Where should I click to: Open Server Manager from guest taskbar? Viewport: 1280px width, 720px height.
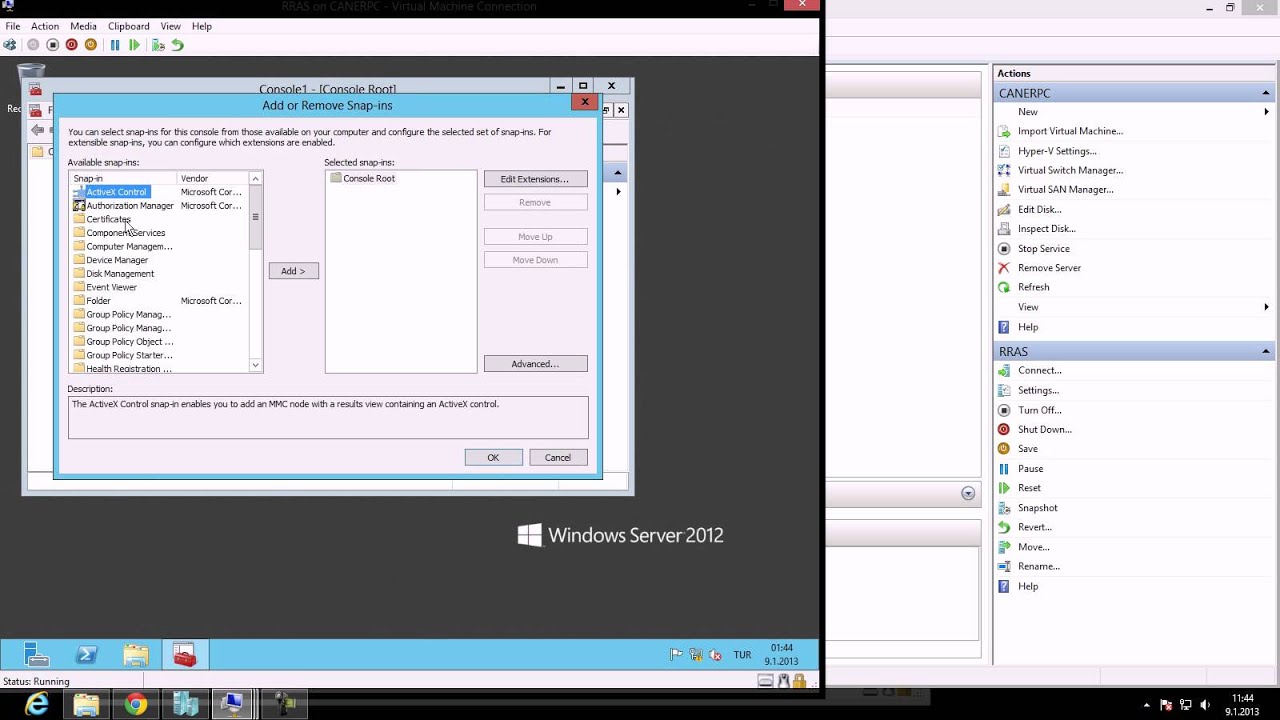tap(37, 655)
